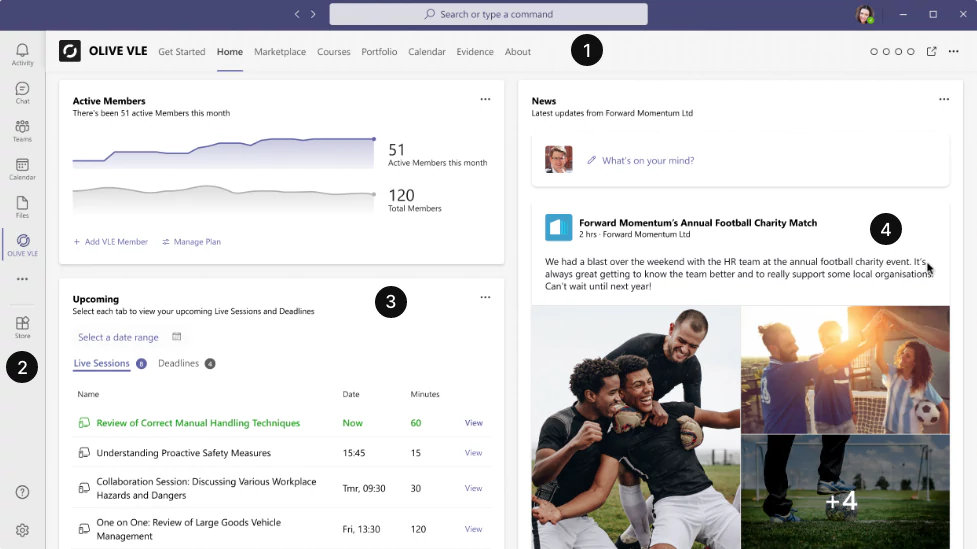Switch to the Marketplace tab
Image resolution: width=977 pixels, height=549 pixels.
(x=280, y=52)
